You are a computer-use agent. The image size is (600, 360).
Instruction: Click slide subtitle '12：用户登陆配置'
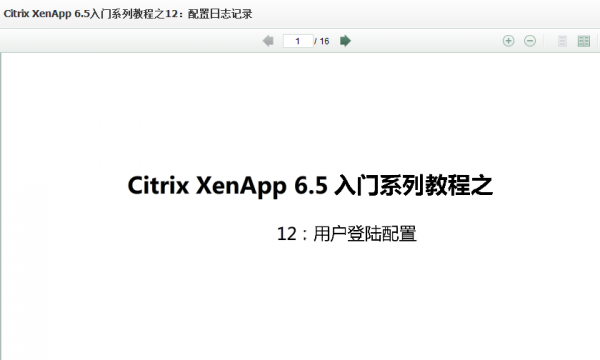point(346,234)
